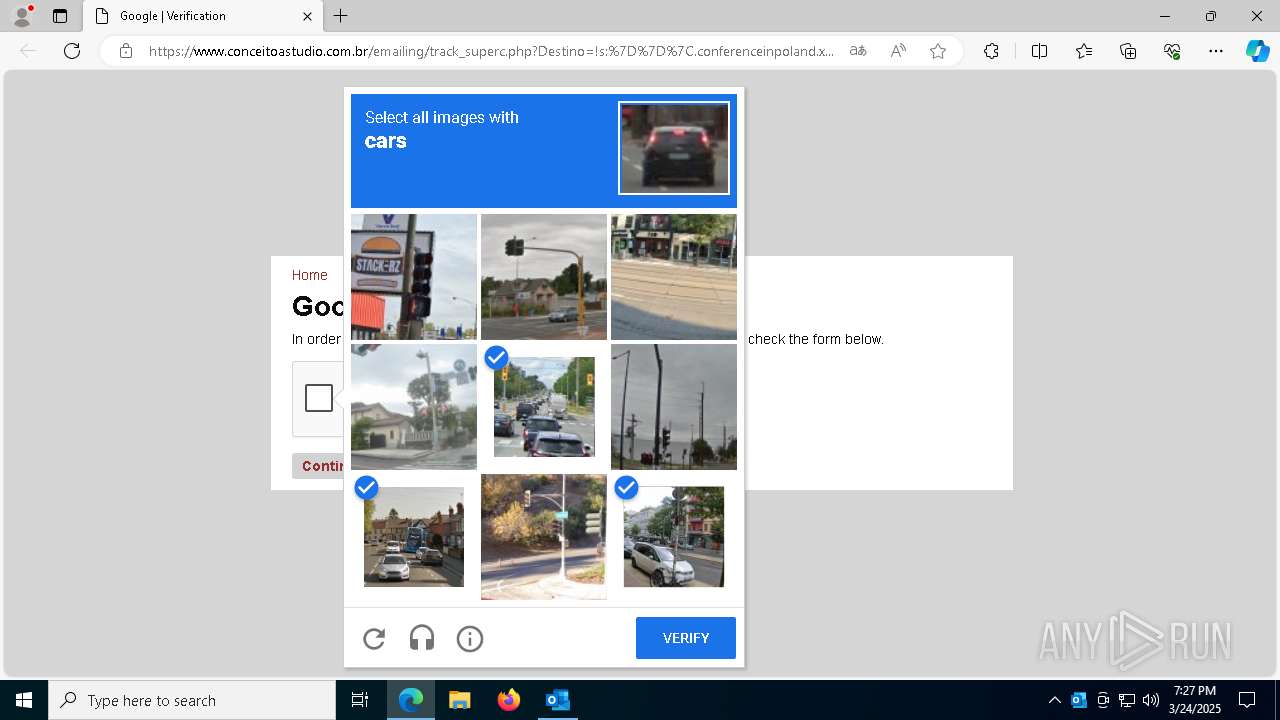Open Browser essentials
This screenshot has height=720, width=1280.
[1172, 51]
